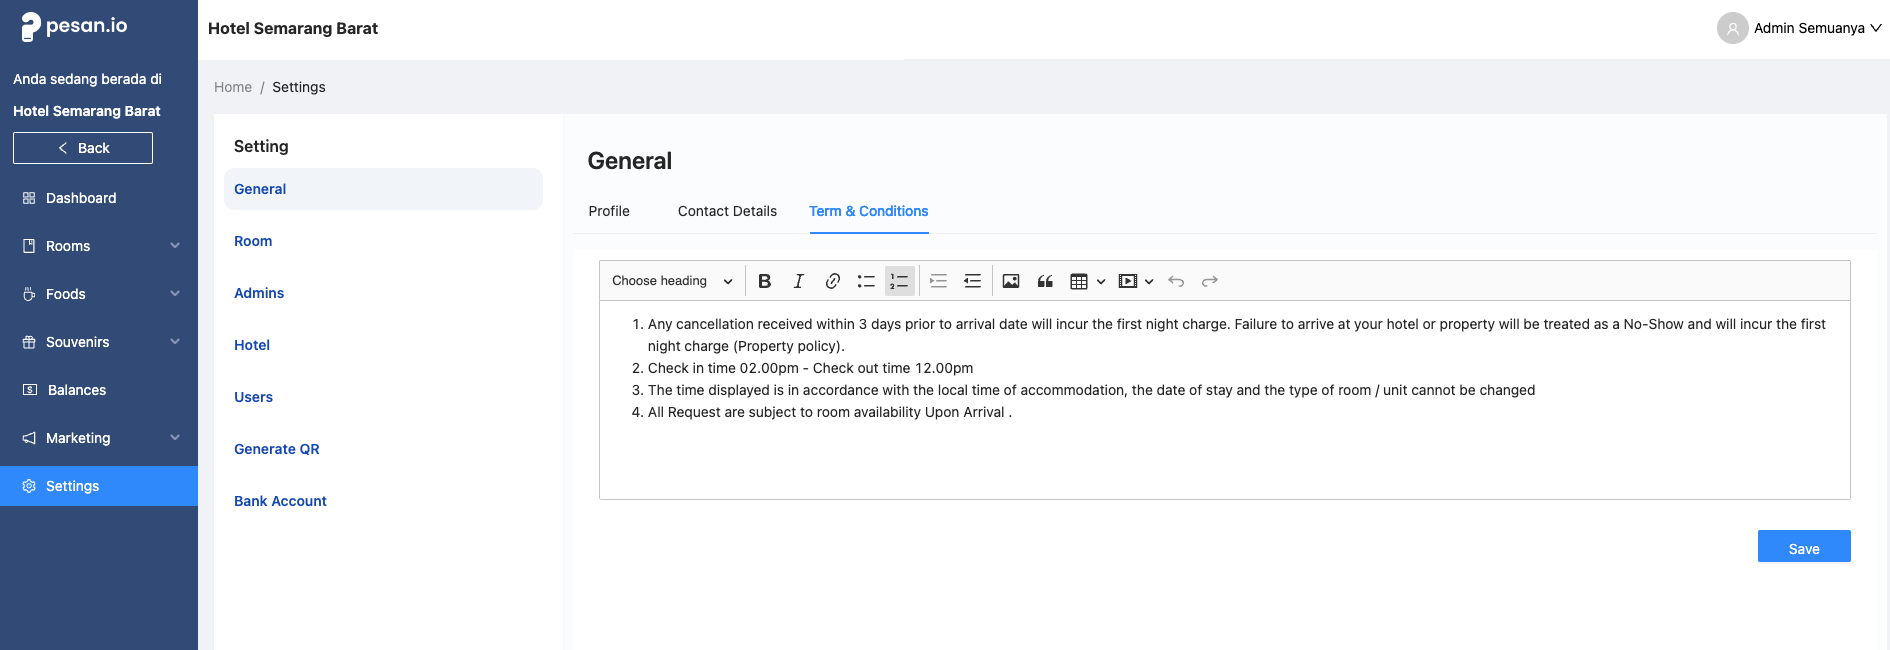Undo the last editor change

pos(1176,281)
